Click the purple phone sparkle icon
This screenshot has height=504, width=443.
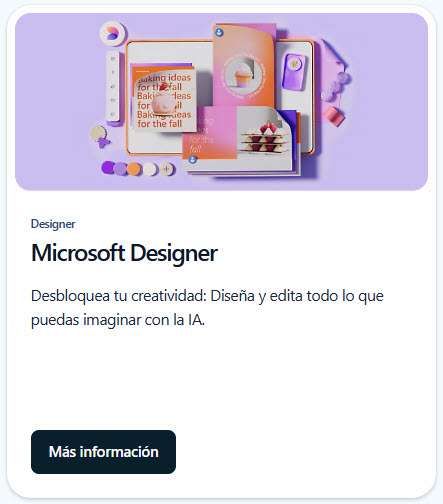[294, 71]
